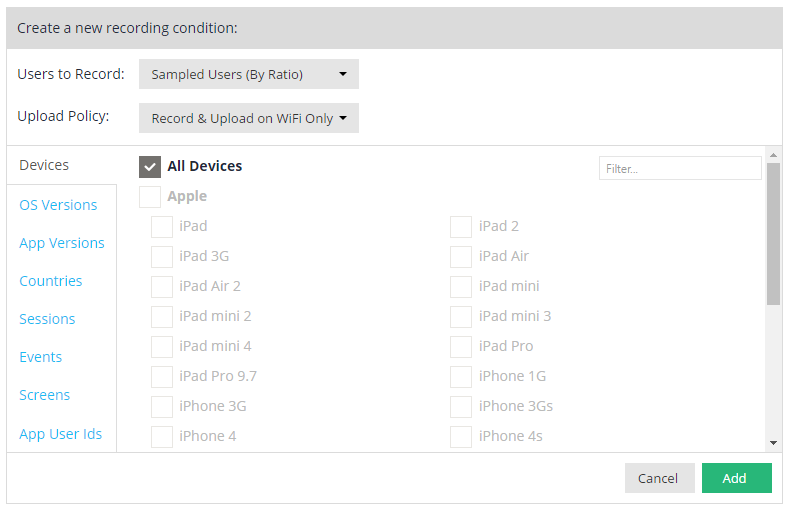Click the device list scrollbar thumb
Screen dimensions: 790x510
(x=773, y=233)
